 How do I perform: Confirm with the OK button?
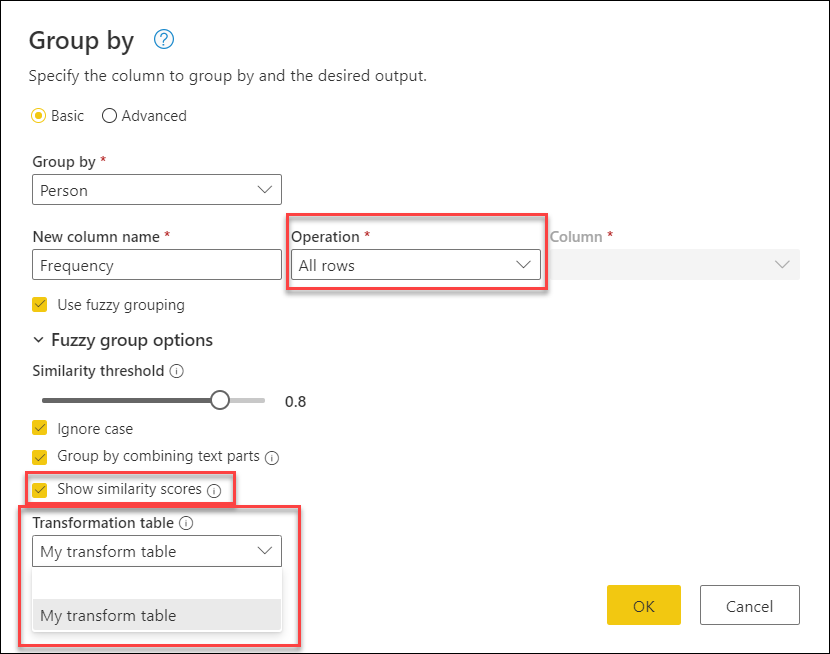pyautogui.click(x=644, y=605)
